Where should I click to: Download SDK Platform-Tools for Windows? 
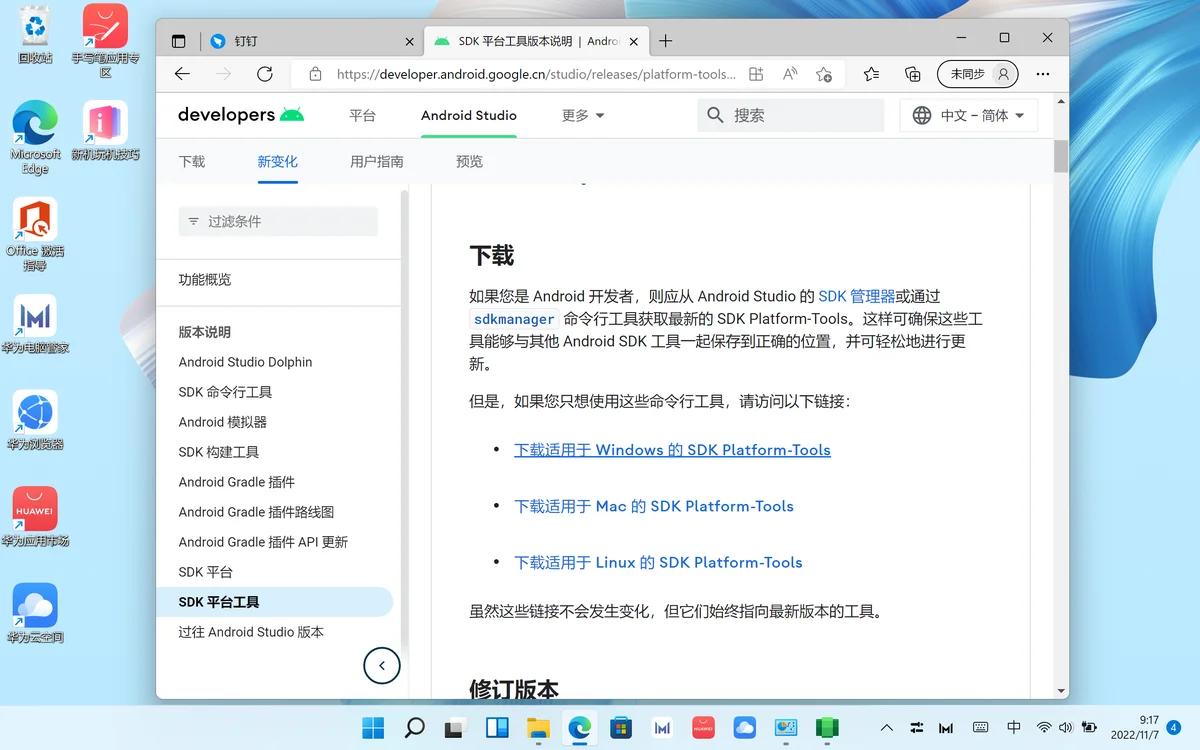[x=672, y=450]
